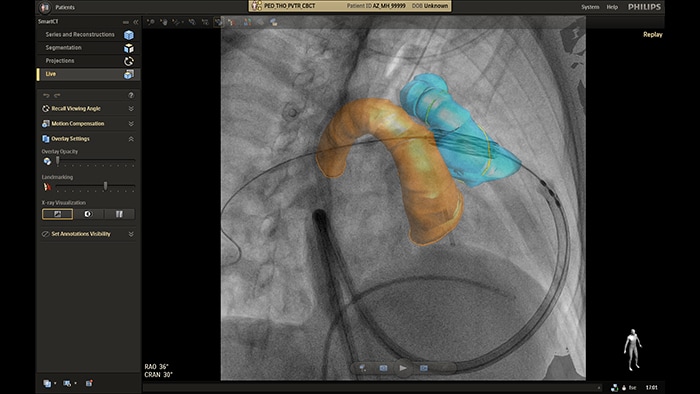
Task: Click the Overlay Opacity globe icon
Action: [x=47, y=162]
